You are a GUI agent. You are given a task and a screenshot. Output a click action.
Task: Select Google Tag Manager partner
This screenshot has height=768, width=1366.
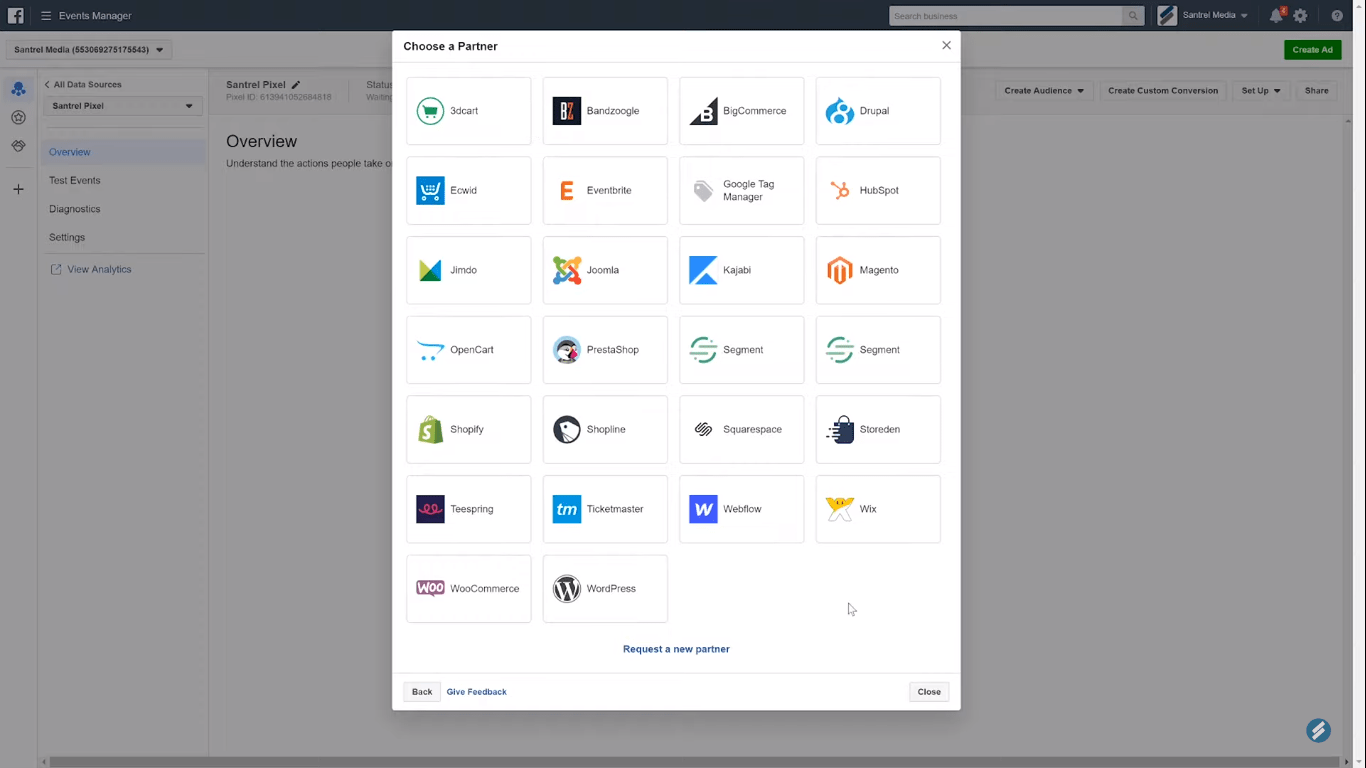click(x=741, y=190)
